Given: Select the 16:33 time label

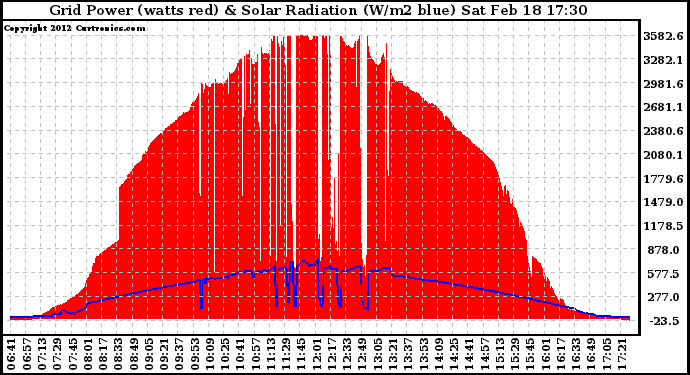Looking at the screenshot, I should (576, 353).
